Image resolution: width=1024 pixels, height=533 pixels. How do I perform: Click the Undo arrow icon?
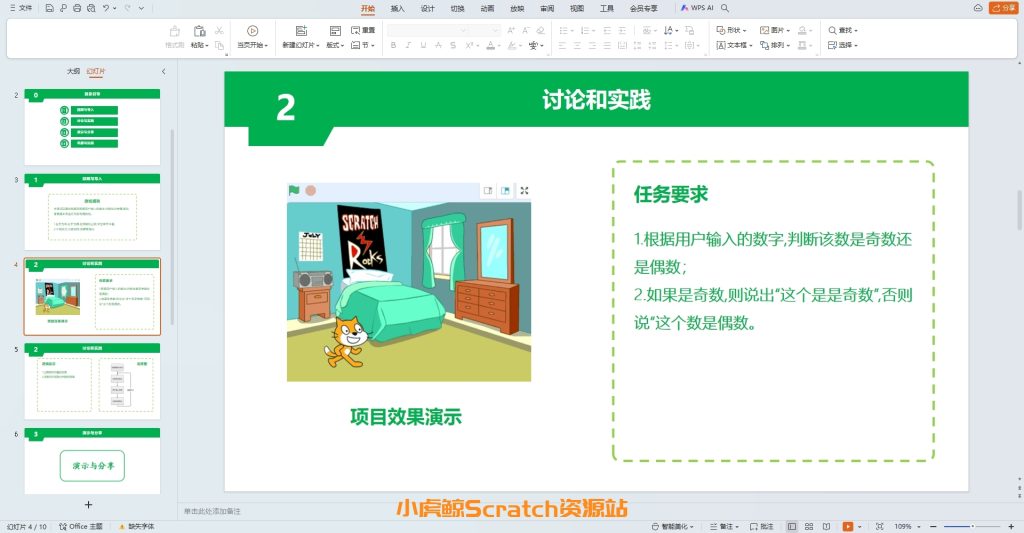[x=106, y=8]
